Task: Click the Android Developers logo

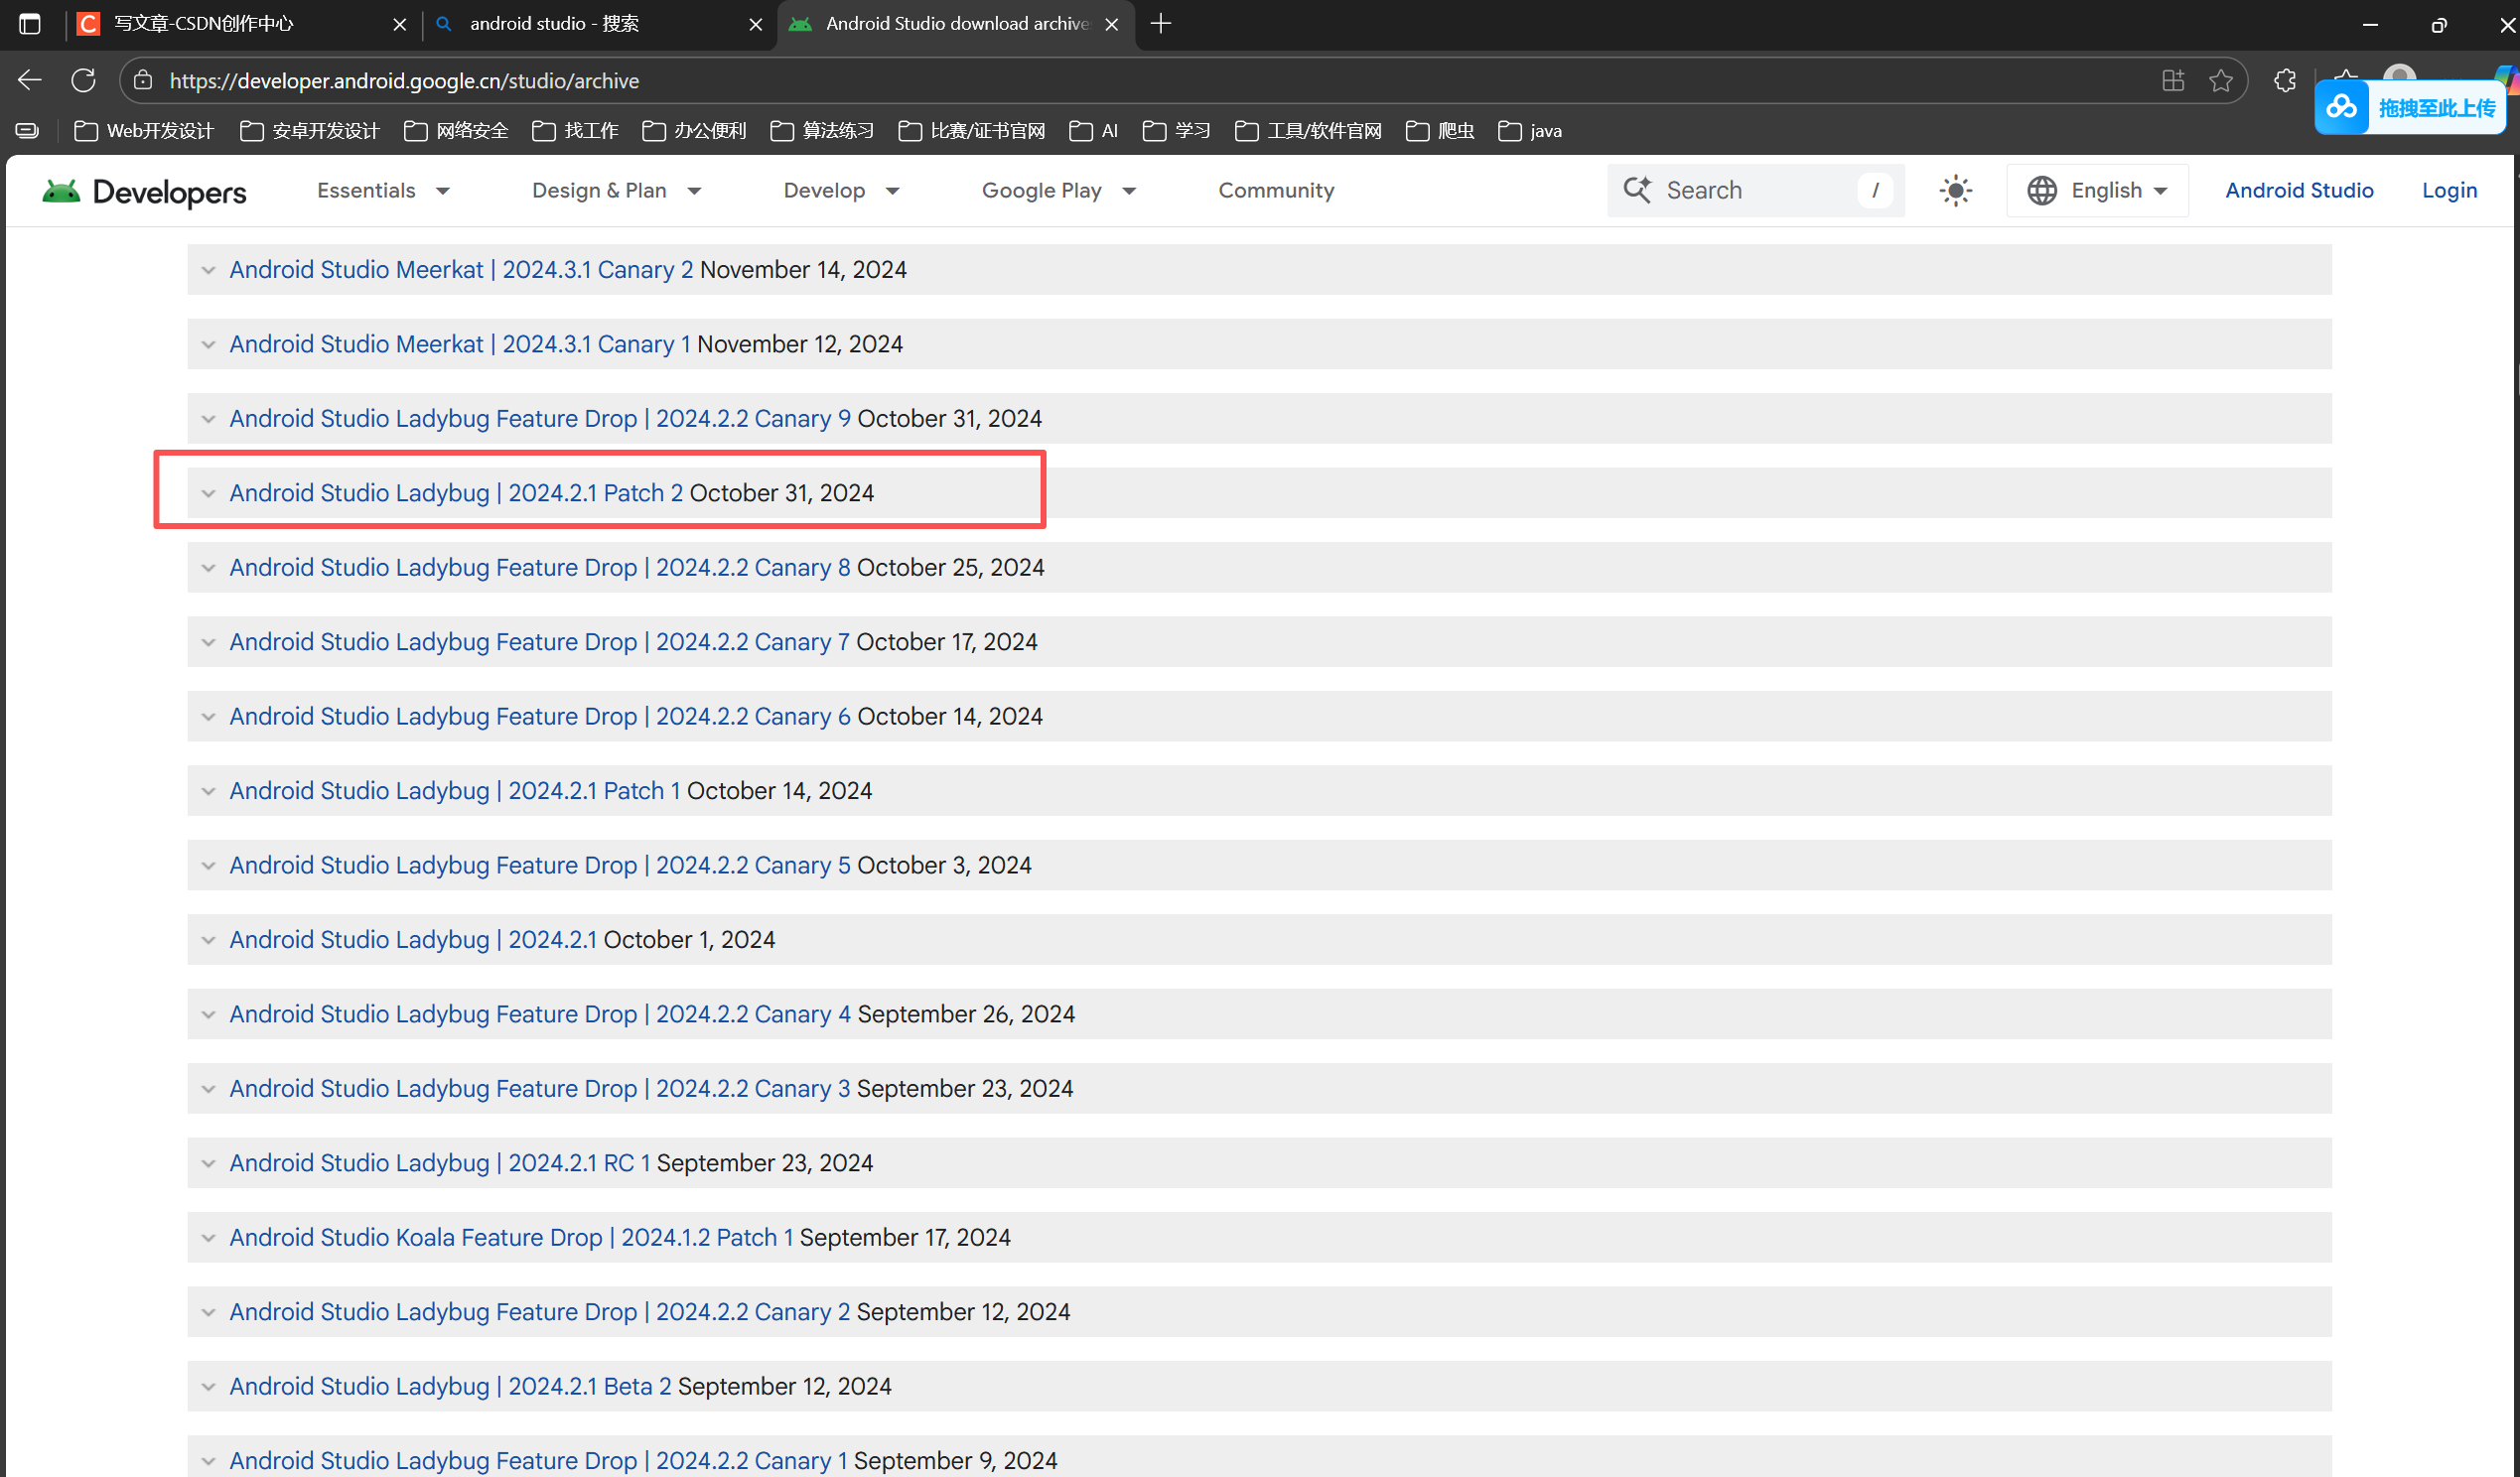Action: 144,191
